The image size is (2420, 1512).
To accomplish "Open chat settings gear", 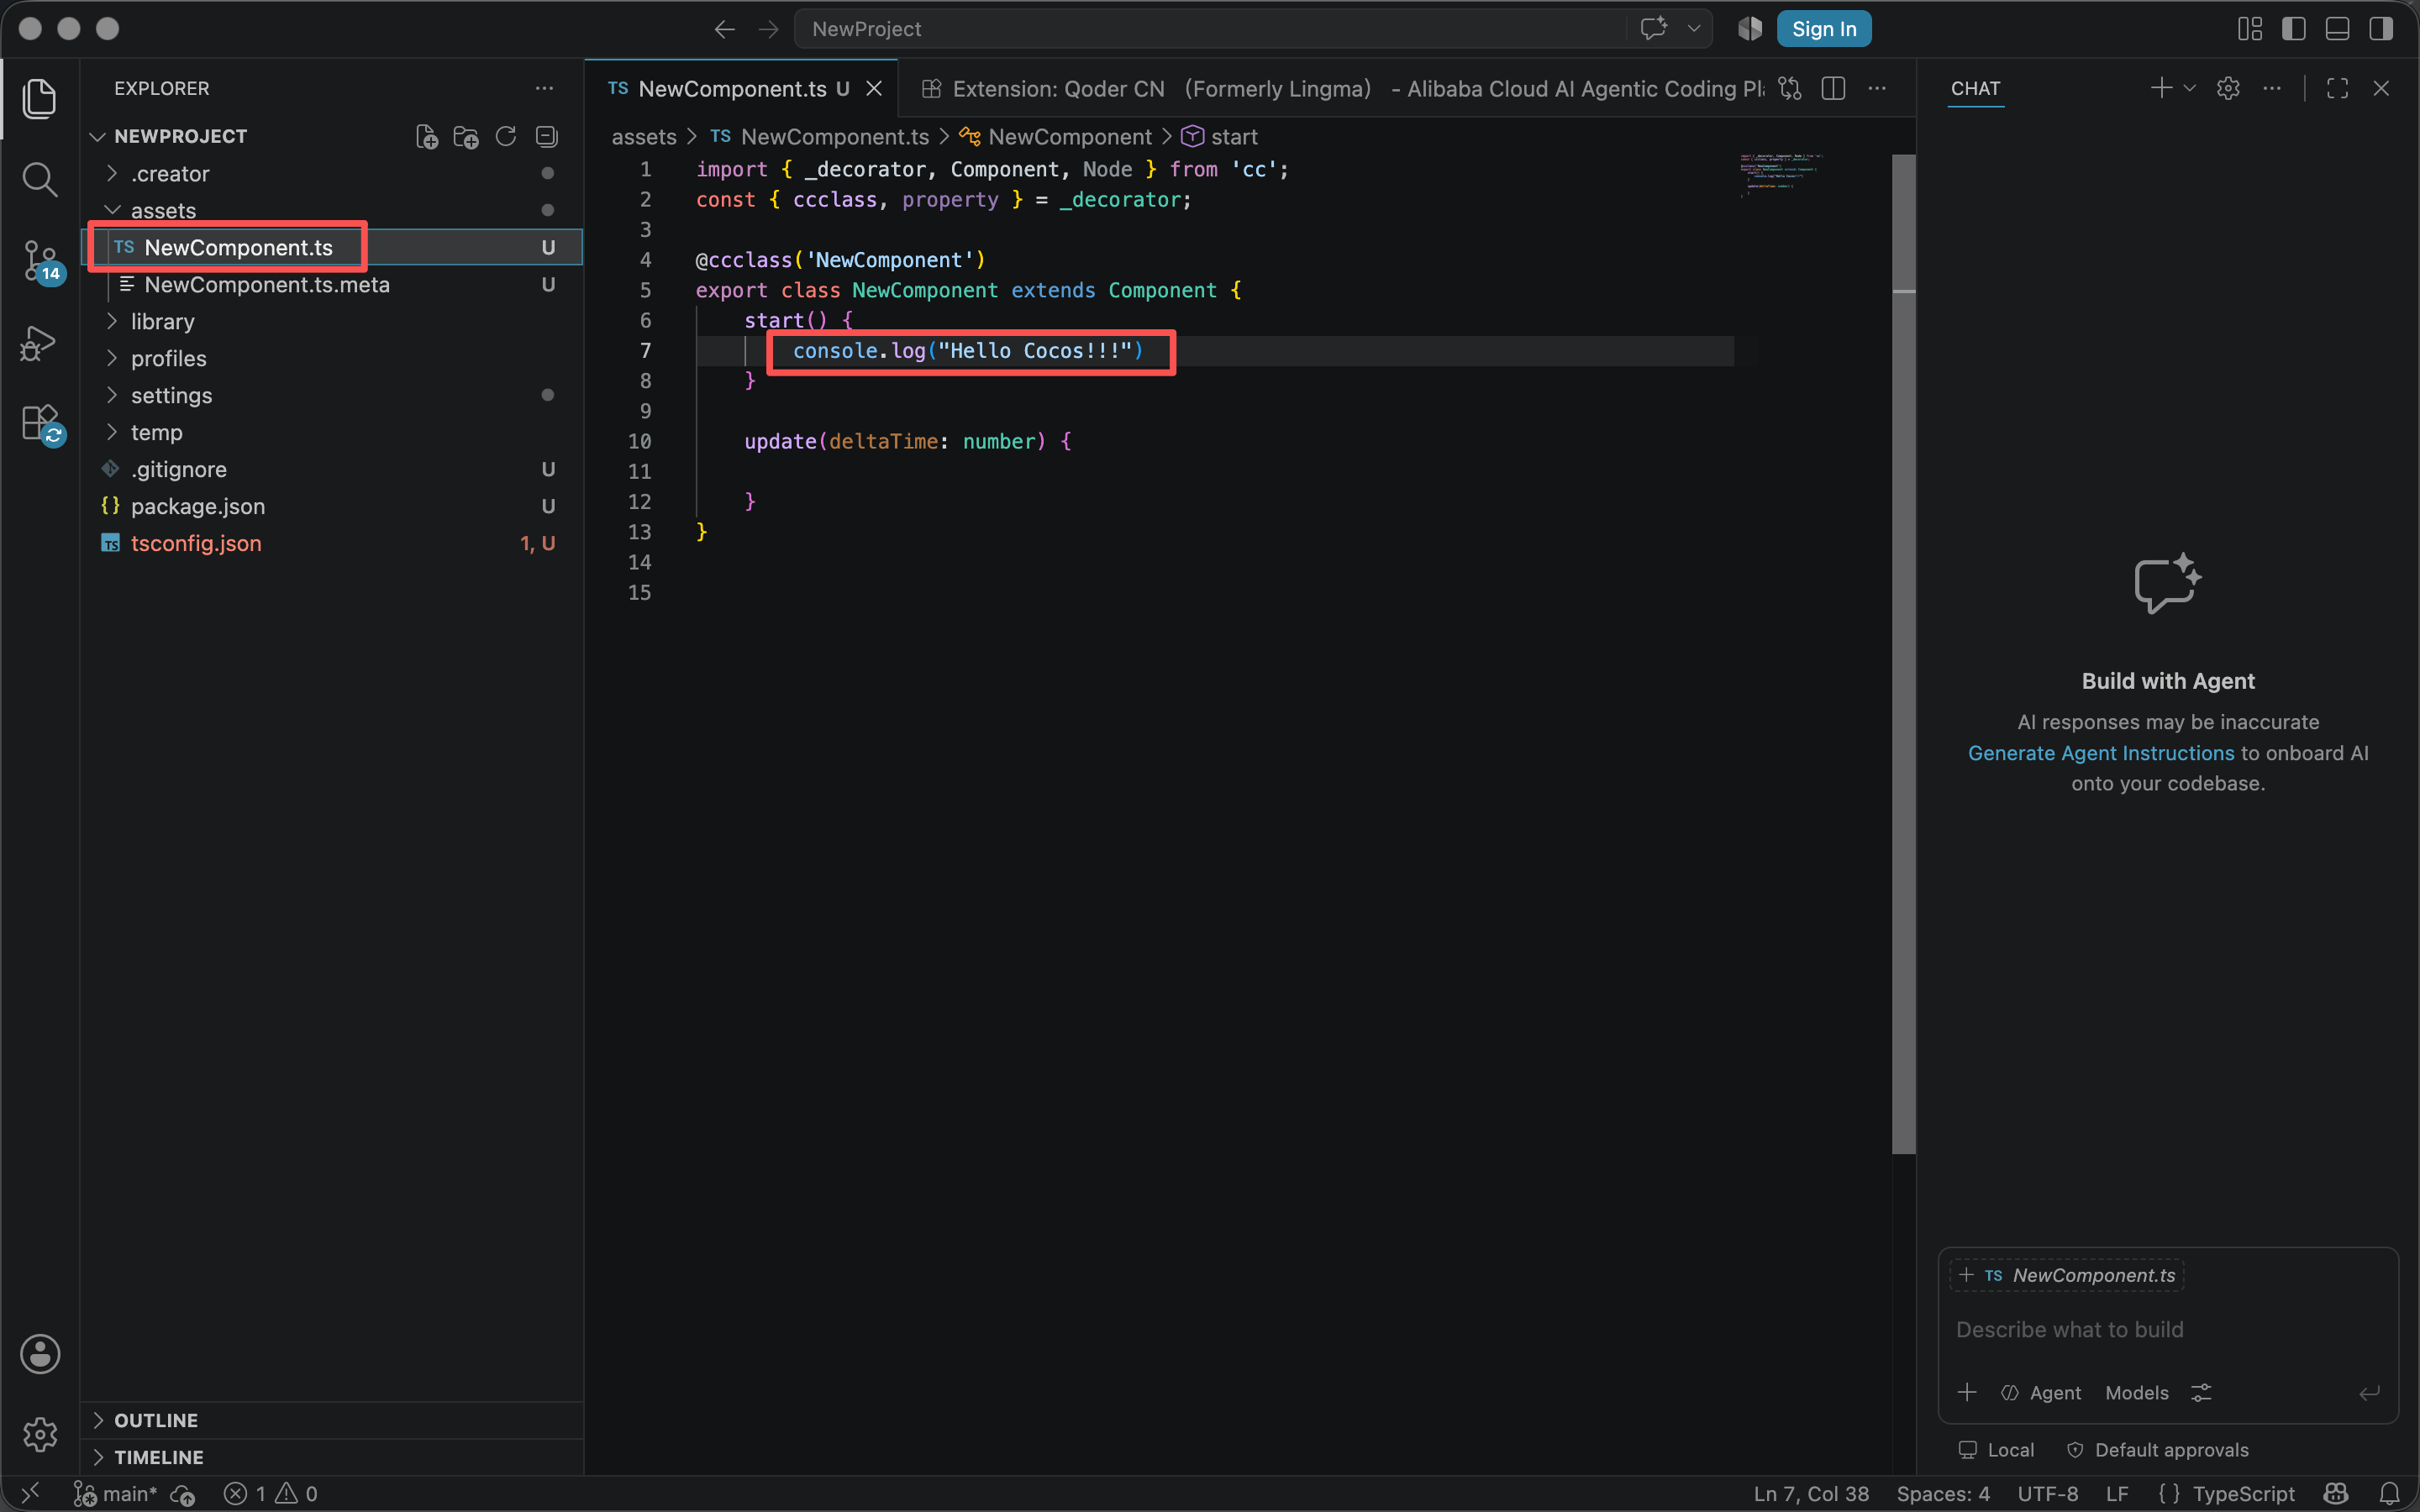I will 2228,88.
